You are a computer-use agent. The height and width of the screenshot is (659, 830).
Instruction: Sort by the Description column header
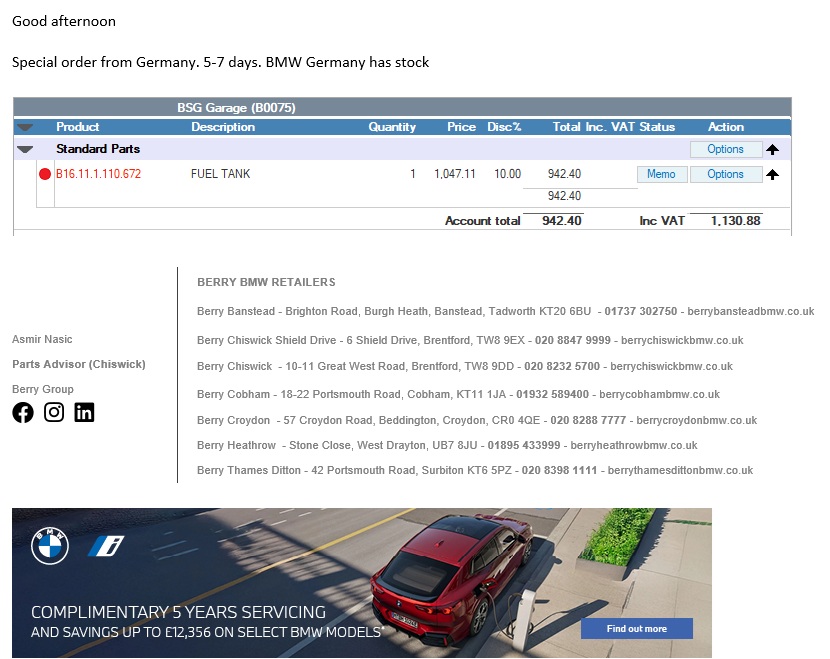coord(223,127)
